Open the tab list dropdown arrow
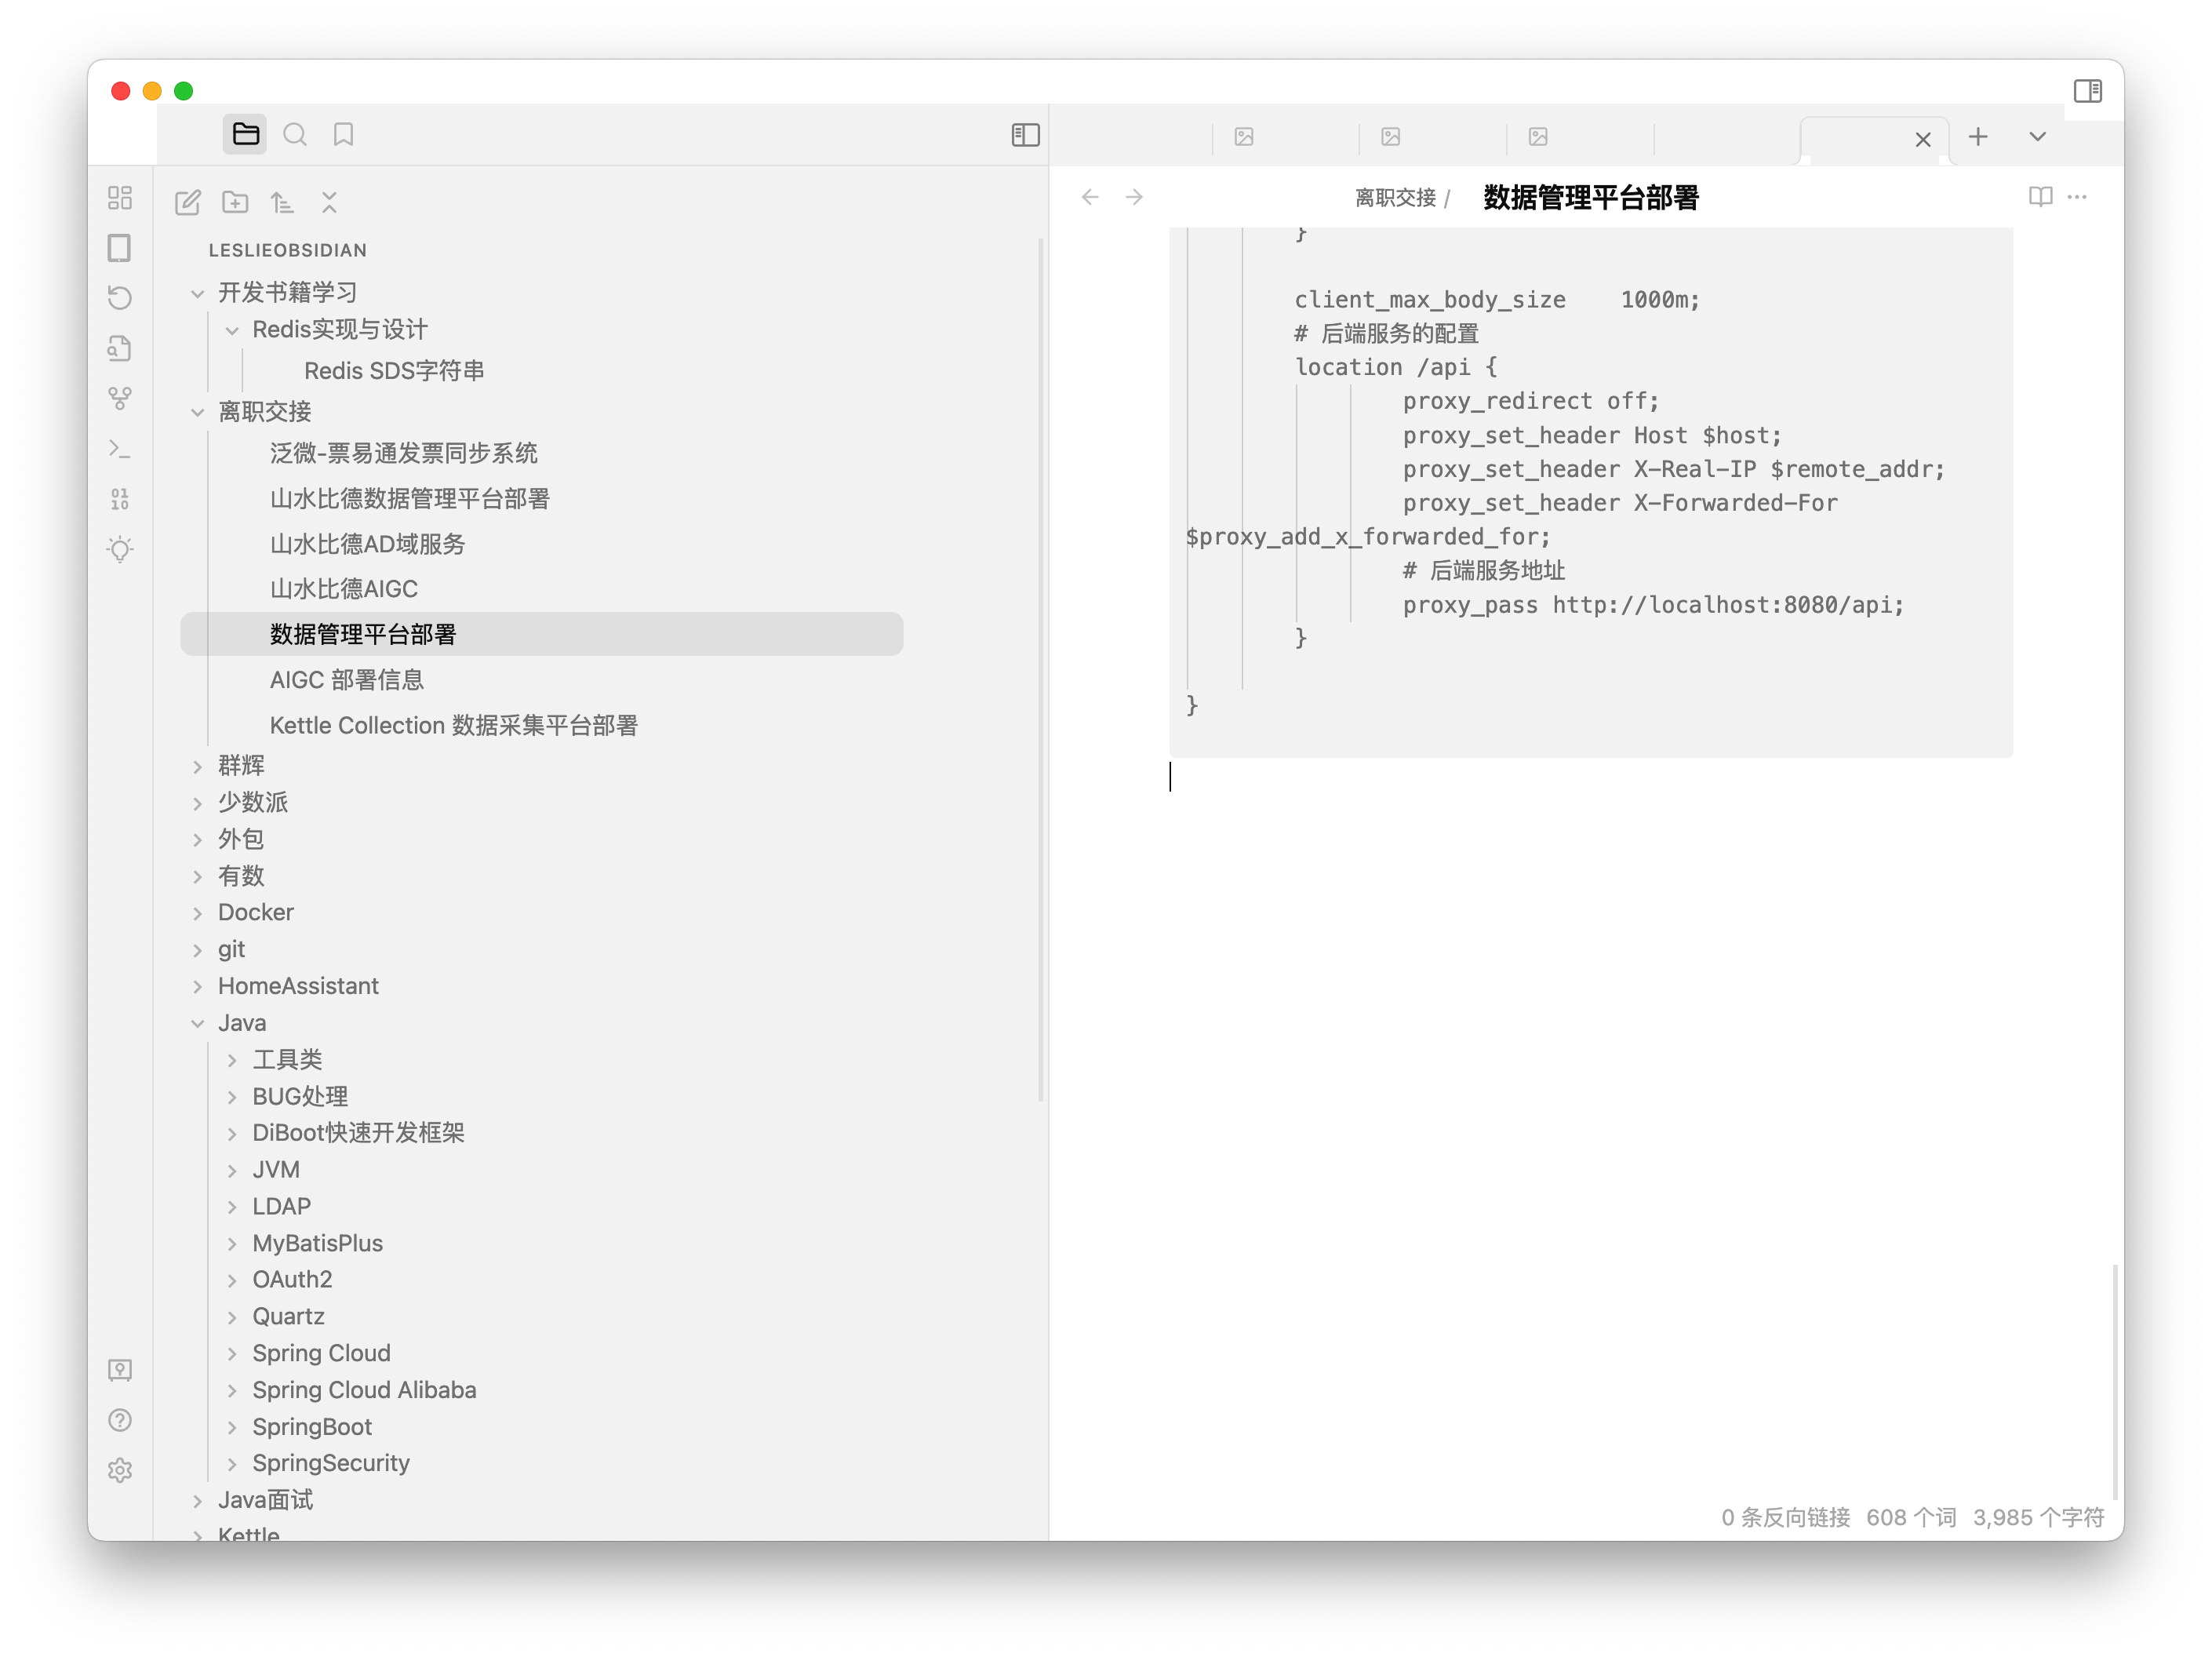This screenshot has height=1657, width=2212. pos(2037,137)
